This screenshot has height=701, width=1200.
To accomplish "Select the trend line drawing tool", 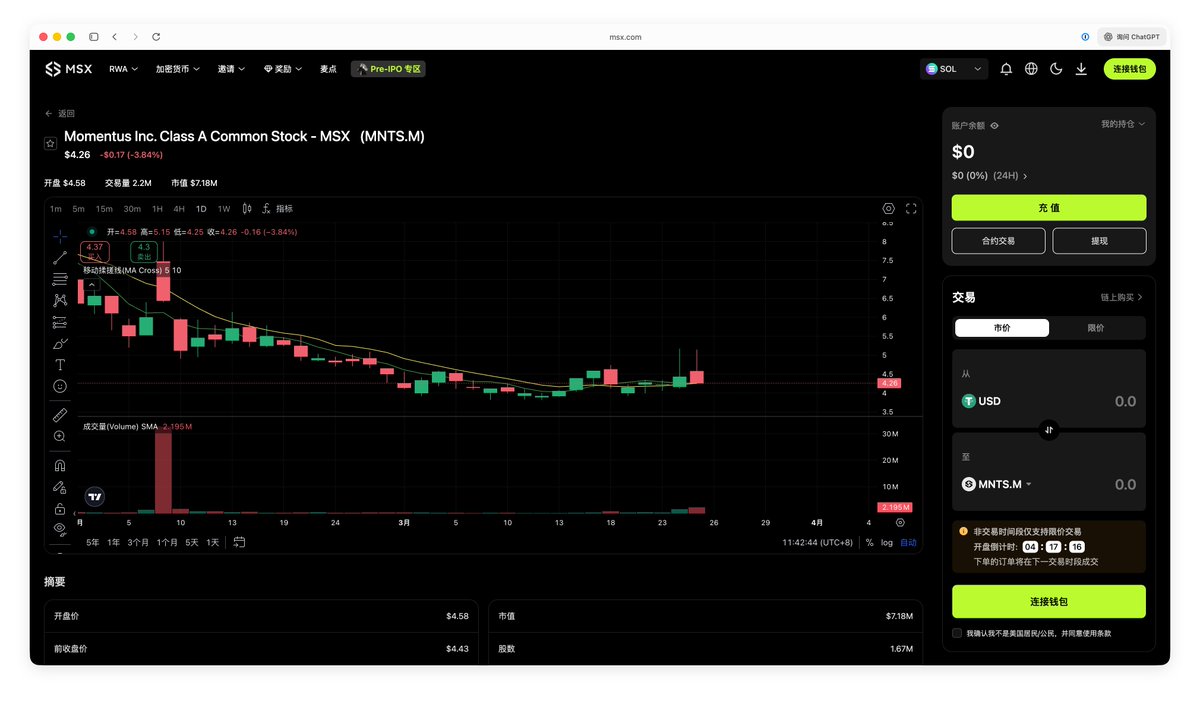I will tap(60, 257).
